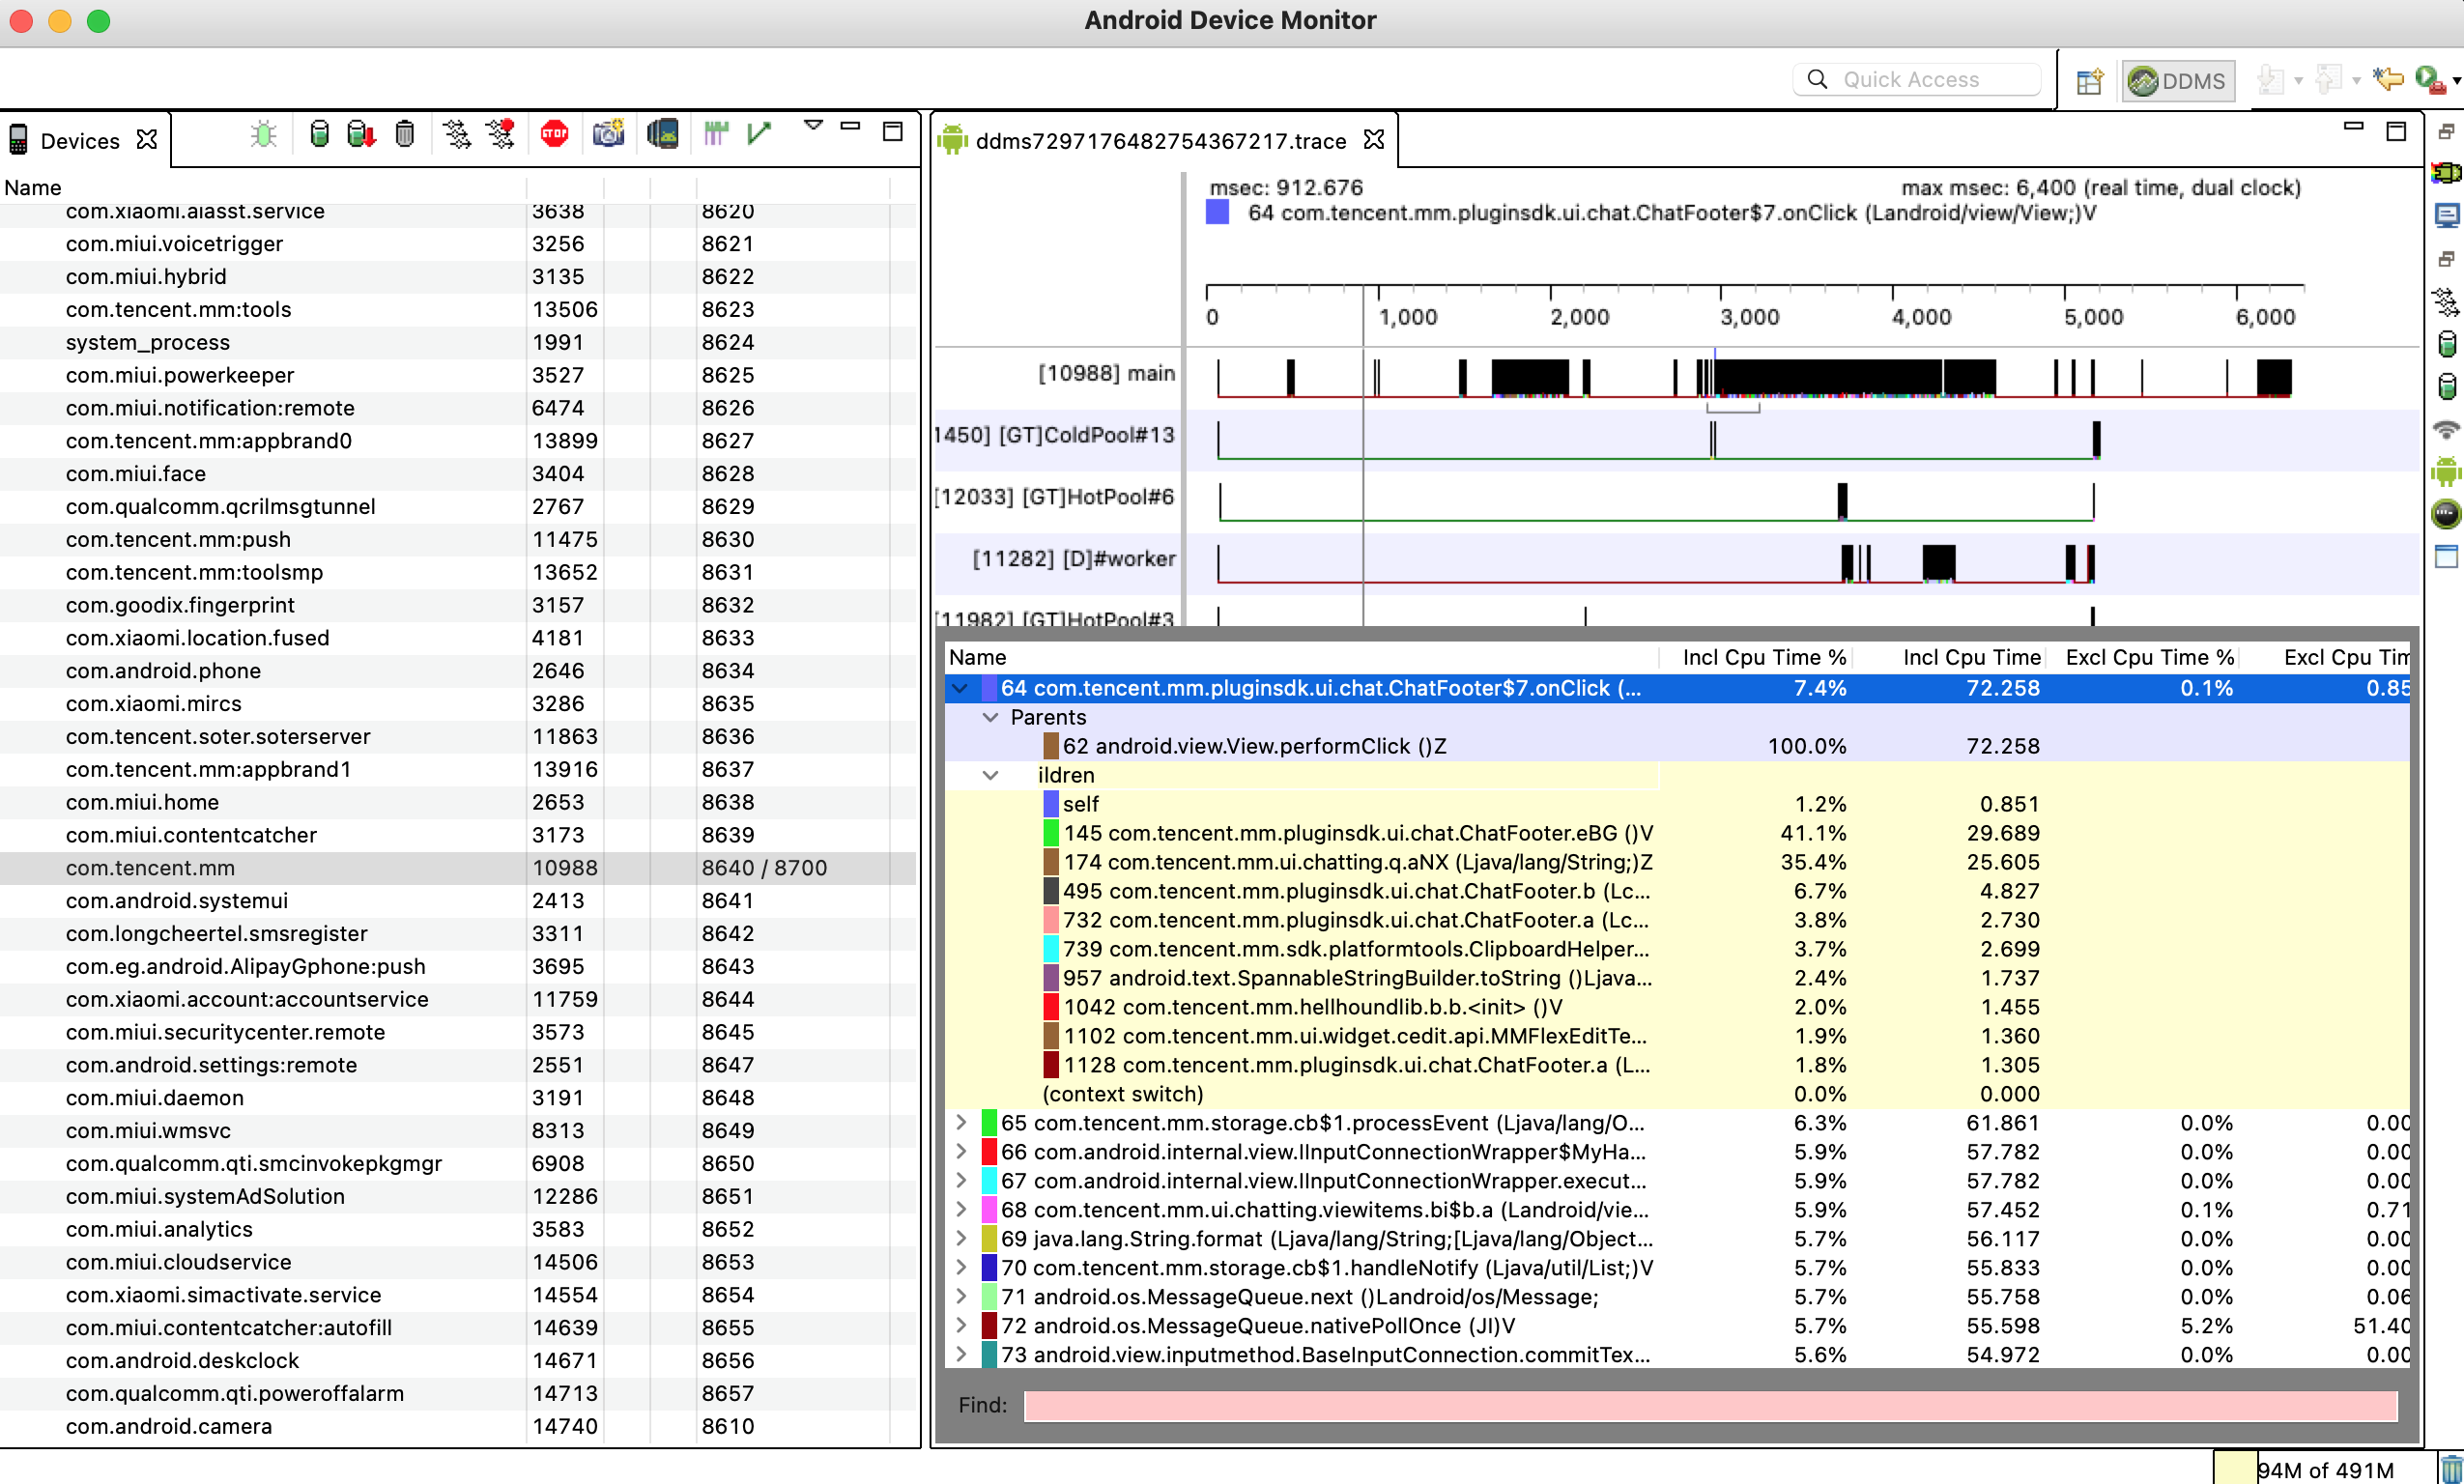Click the green bug debug process icon
The height and width of the screenshot is (1484, 2464).
pos(264,134)
